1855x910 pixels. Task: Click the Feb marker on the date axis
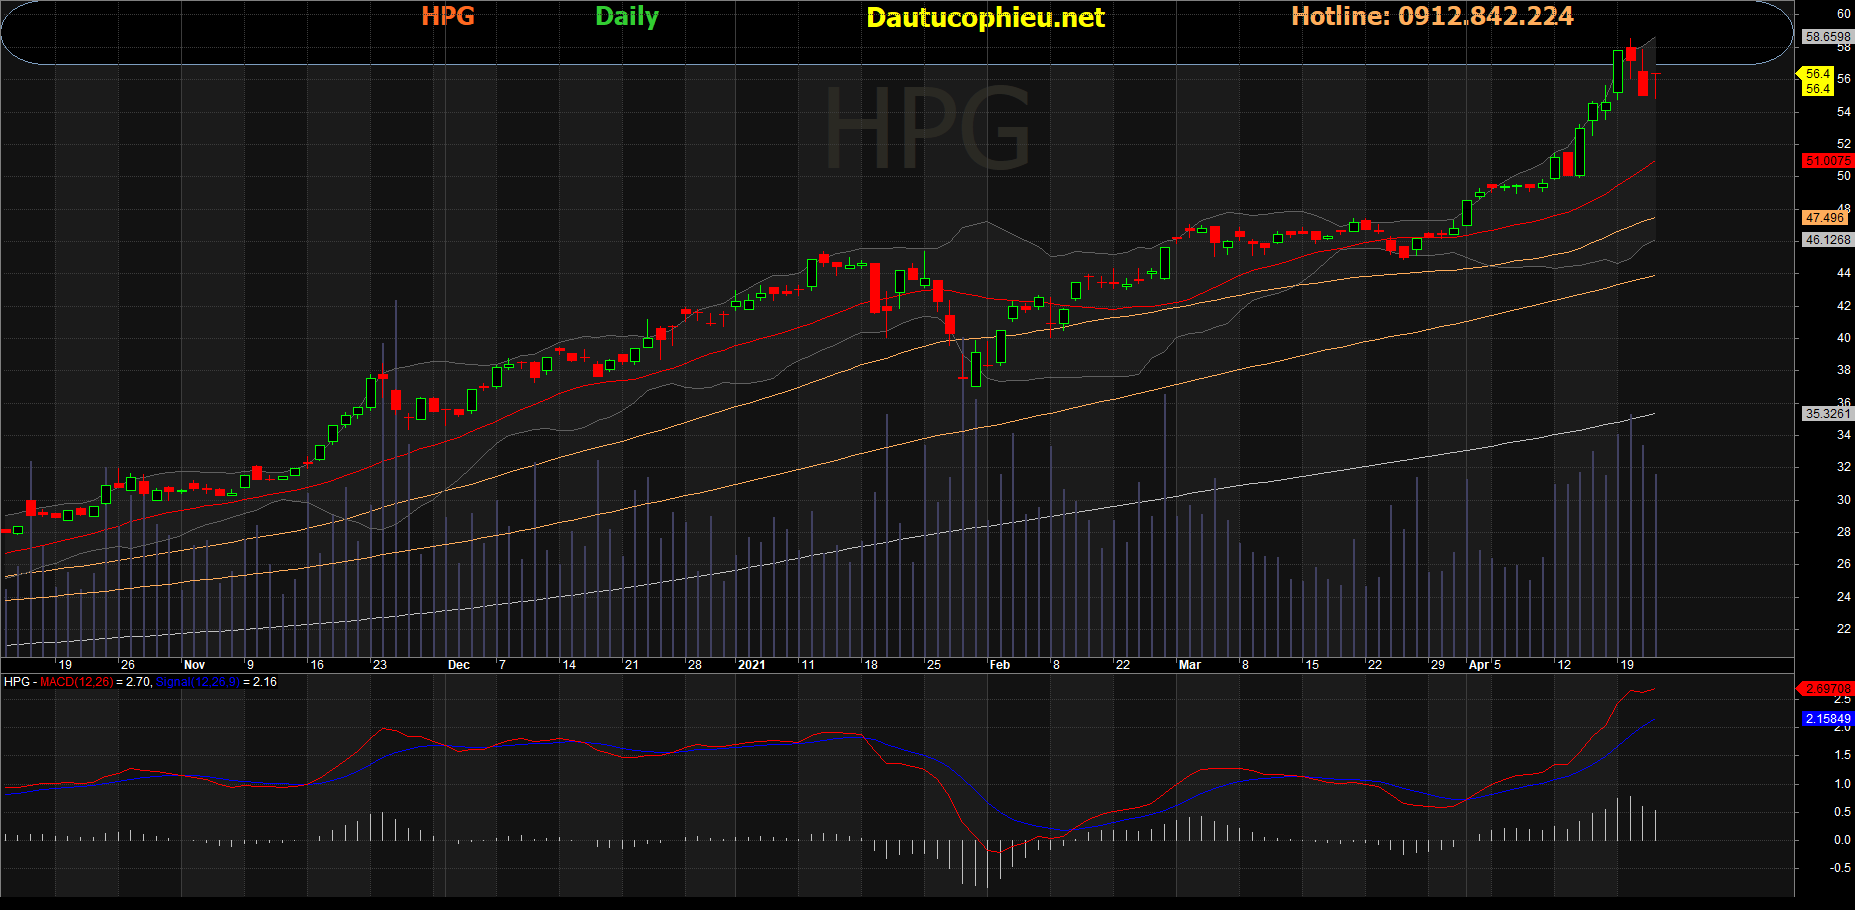(999, 665)
